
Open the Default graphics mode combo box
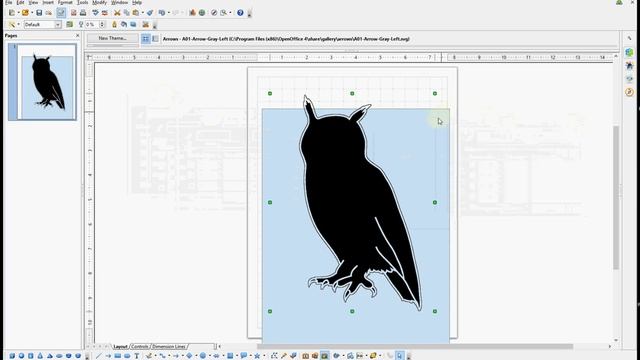42,24
